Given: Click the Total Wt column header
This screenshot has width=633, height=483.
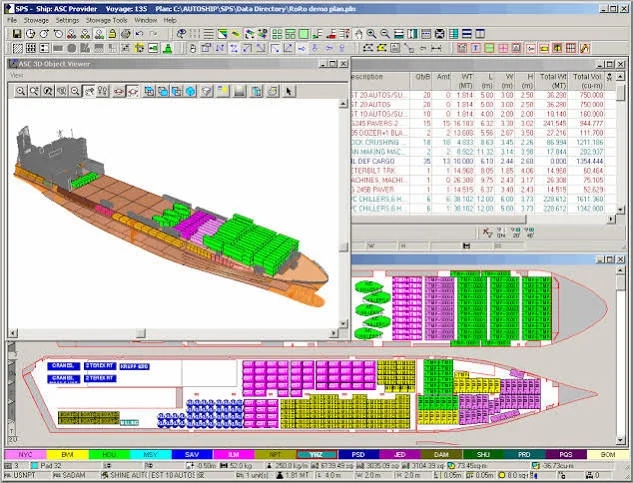Looking at the screenshot, I should pos(552,81).
